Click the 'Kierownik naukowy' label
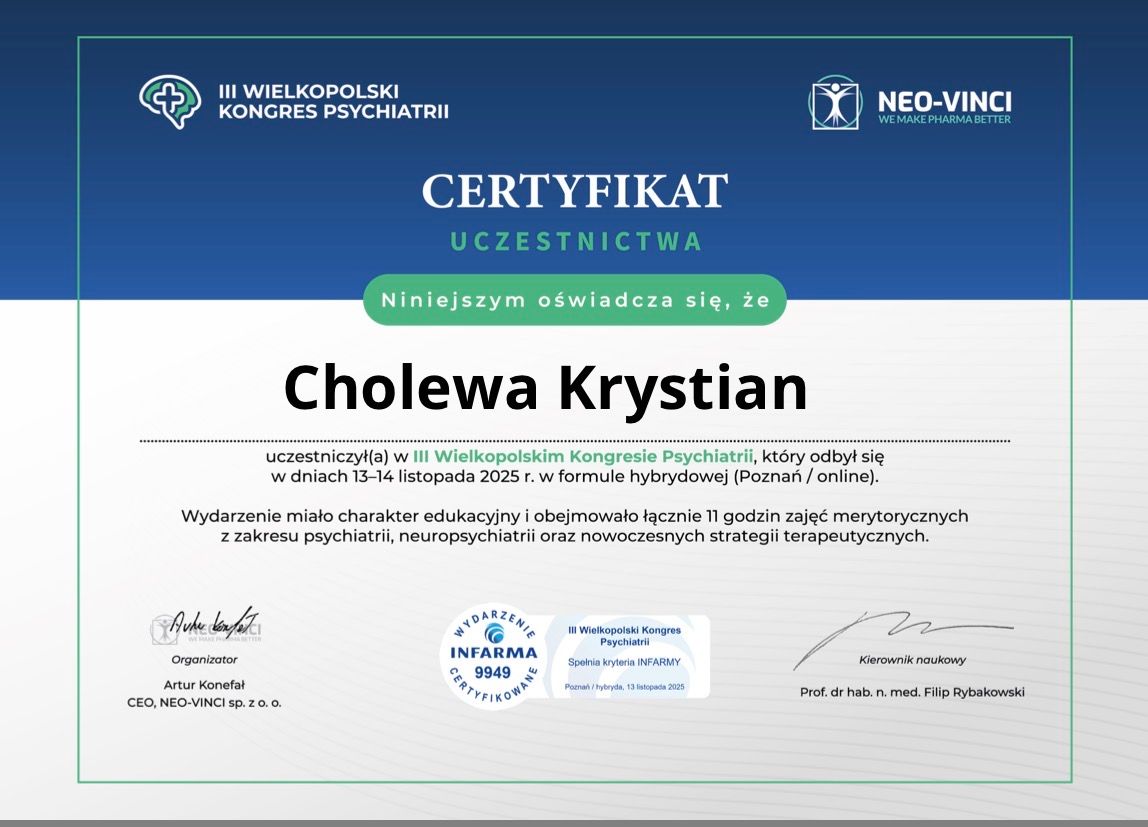This screenshot has width=1148, height=827. (912, 660)
